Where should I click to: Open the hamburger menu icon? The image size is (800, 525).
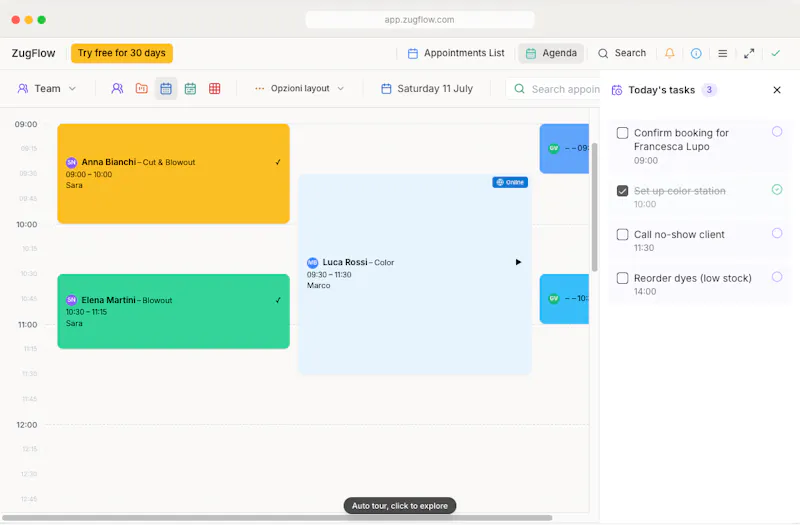[722, 53]
